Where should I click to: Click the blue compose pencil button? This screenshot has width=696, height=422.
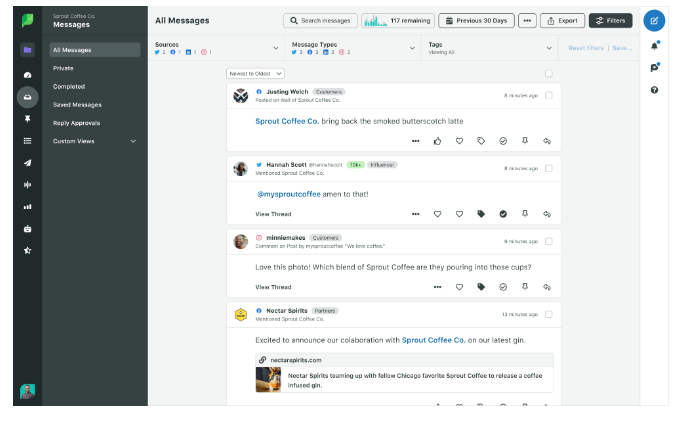pyautogui.click(x=654, y=20)
